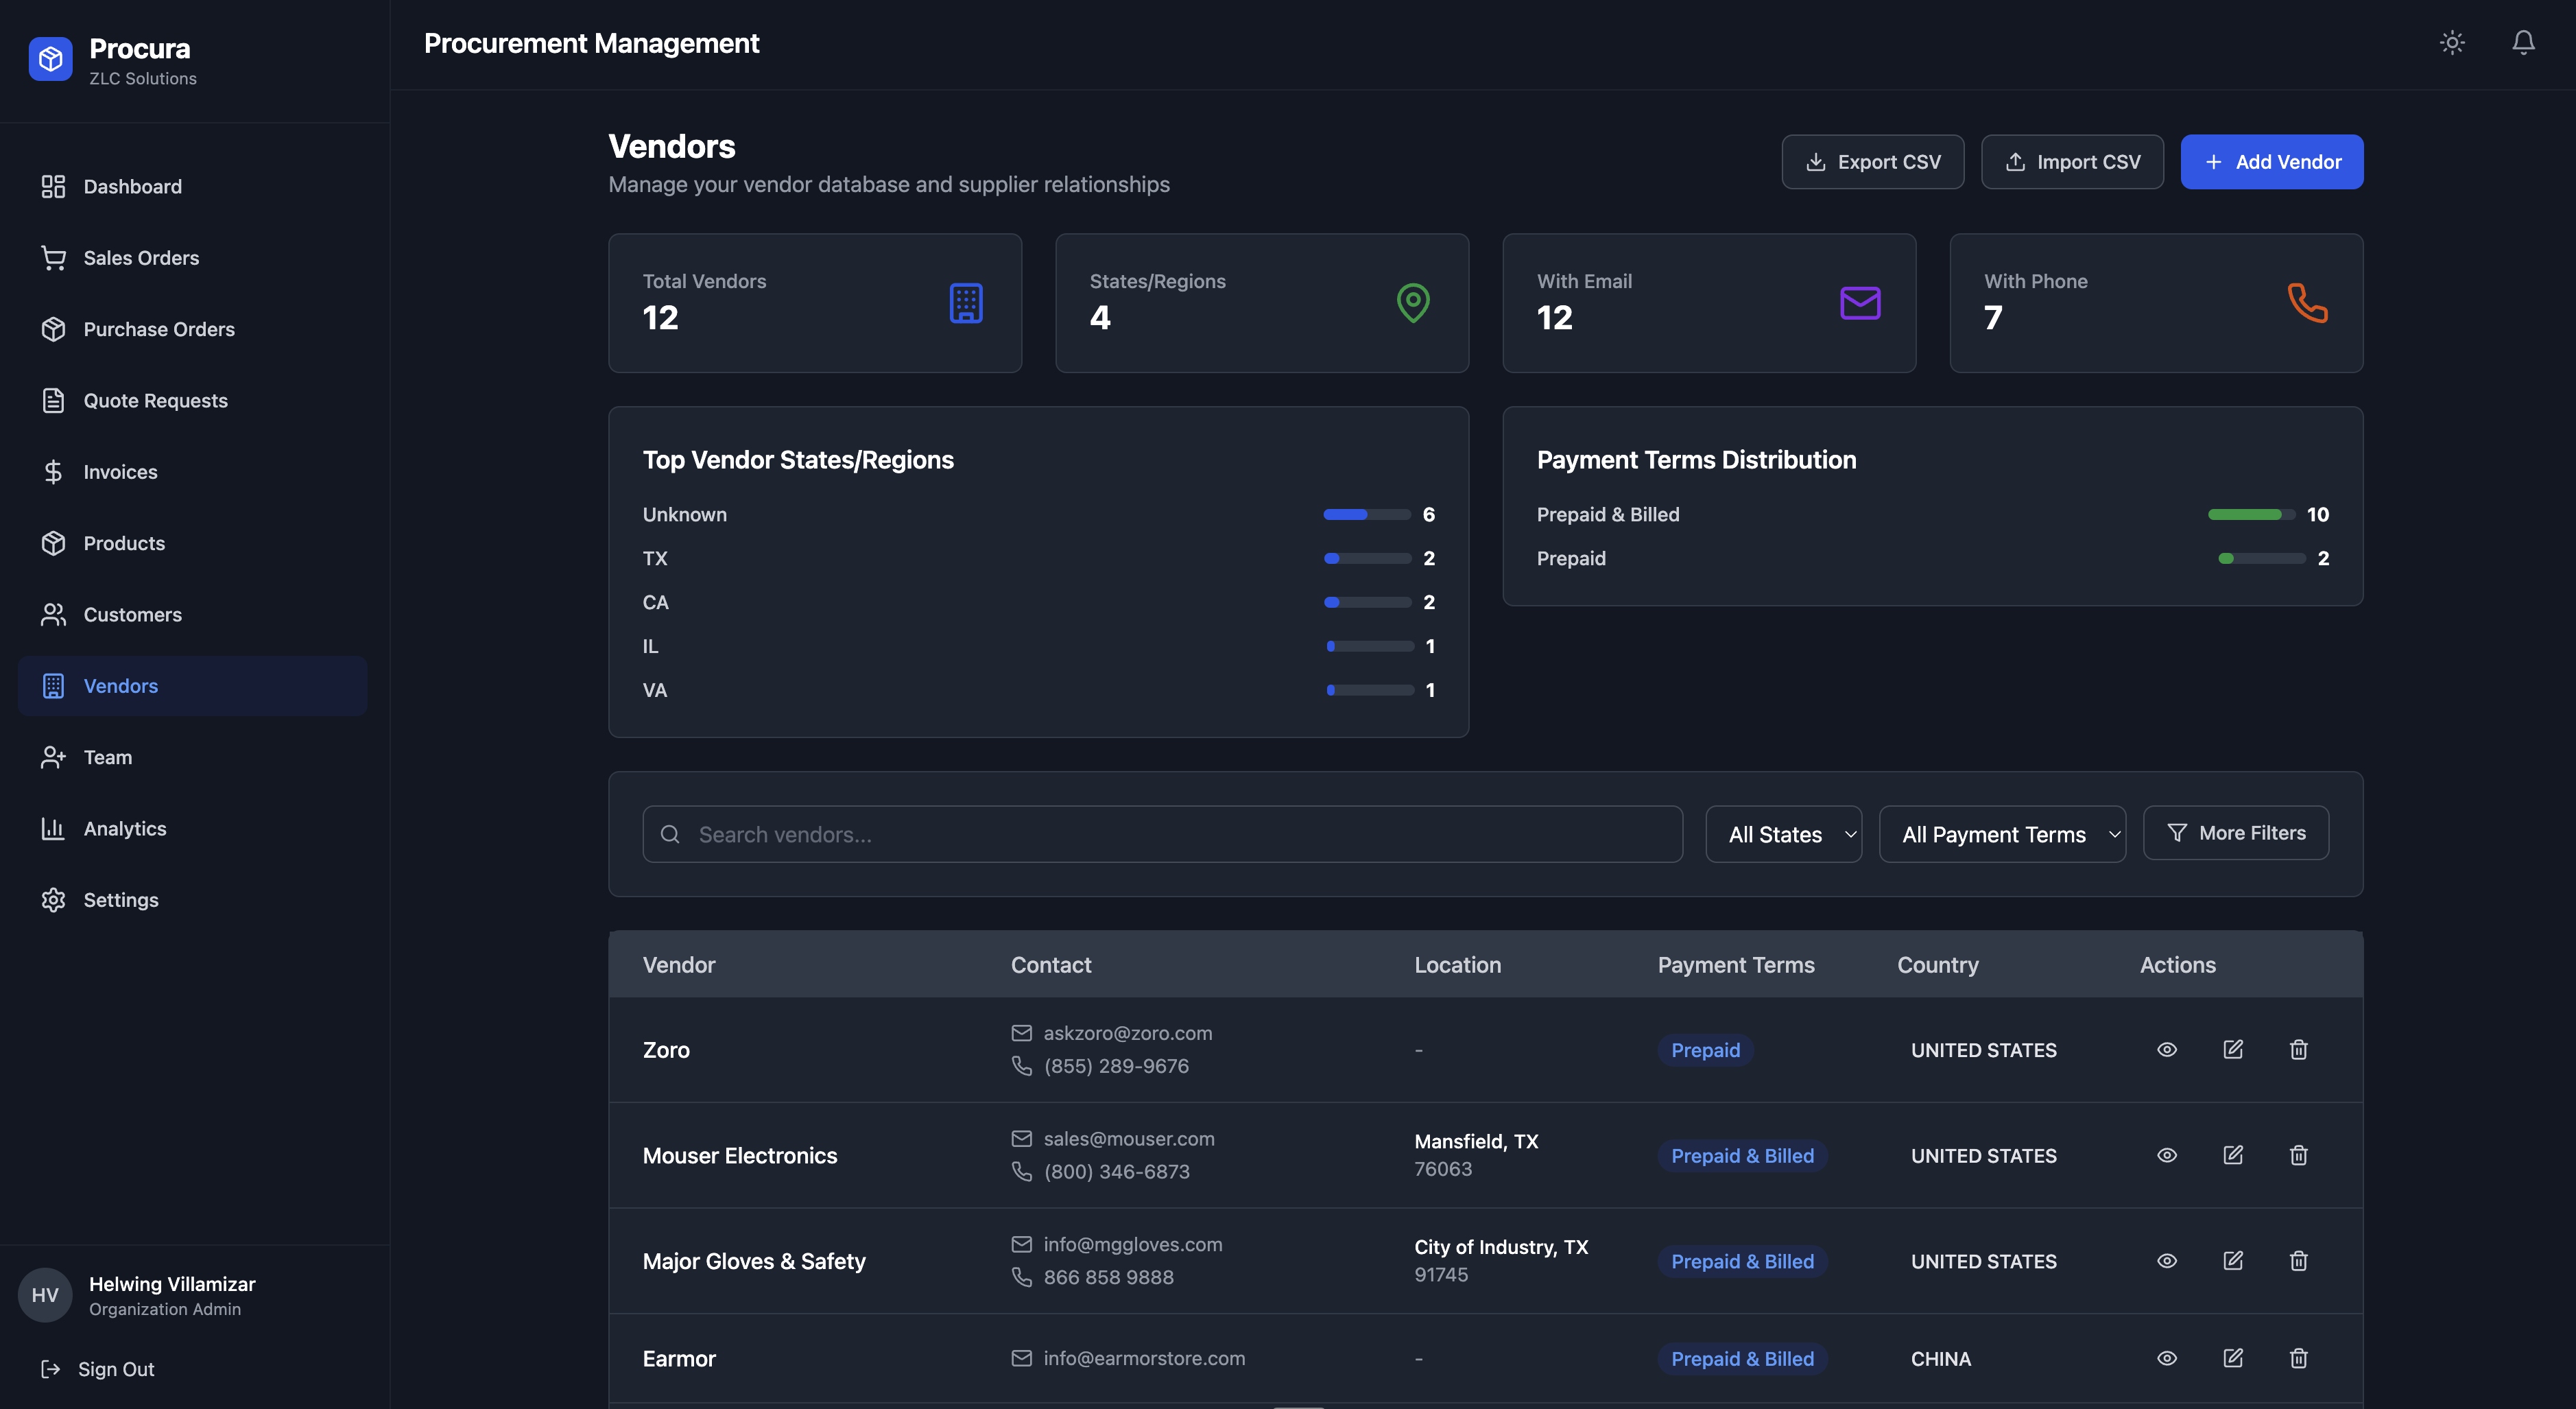Viewport: 2576px width, 1409px height.
Task: Click the HV user avatar
Action: click(x=45, y=1295)
